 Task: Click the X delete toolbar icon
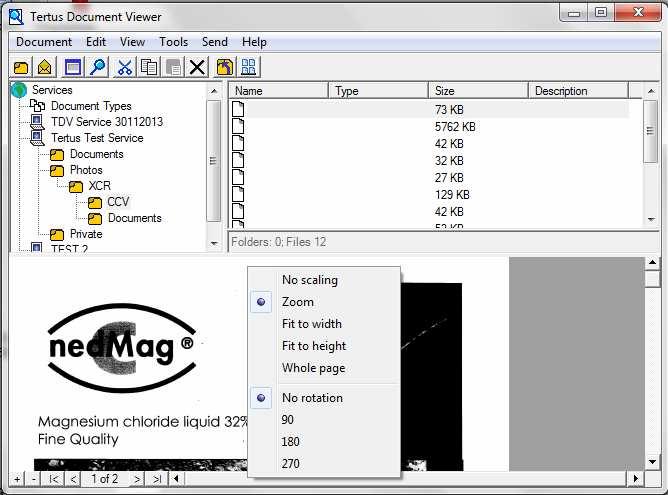tap(197, 67)
